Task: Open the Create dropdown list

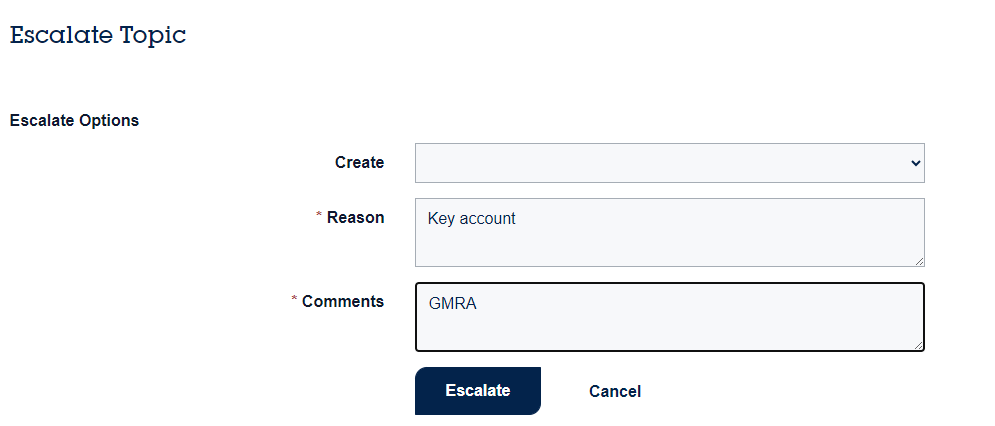Action: click(x=669, y=163)
